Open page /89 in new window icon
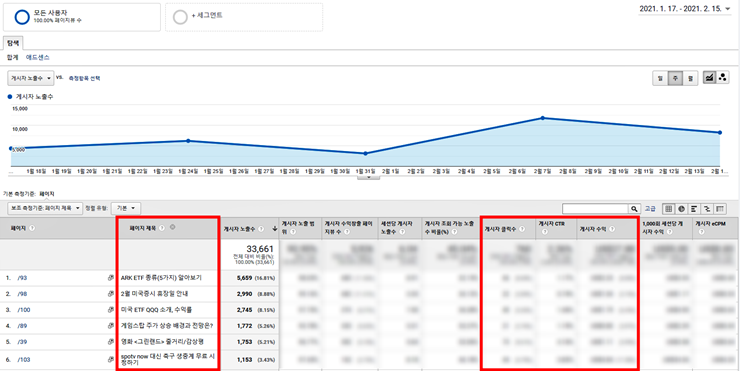The width and height of the screenshot is (740, 371). (x=111, y=326)
